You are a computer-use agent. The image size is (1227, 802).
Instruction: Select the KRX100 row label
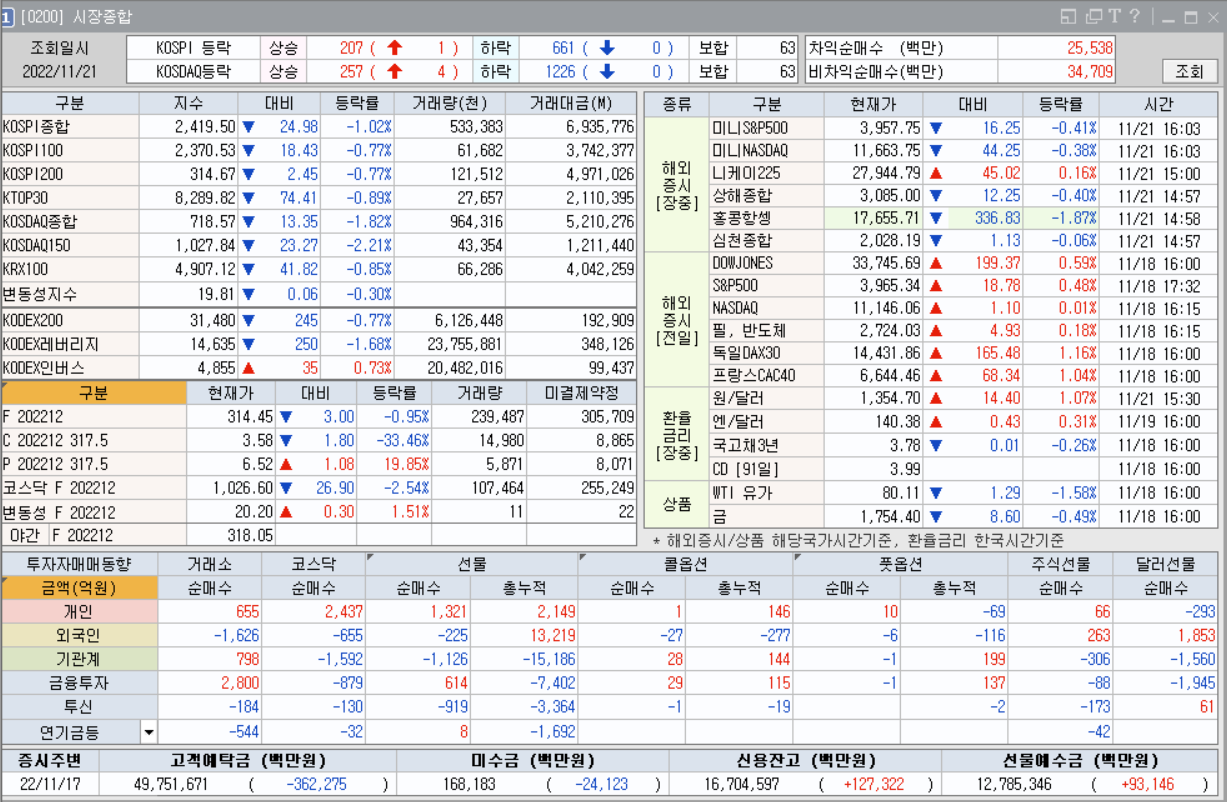[x=70, y=269]
